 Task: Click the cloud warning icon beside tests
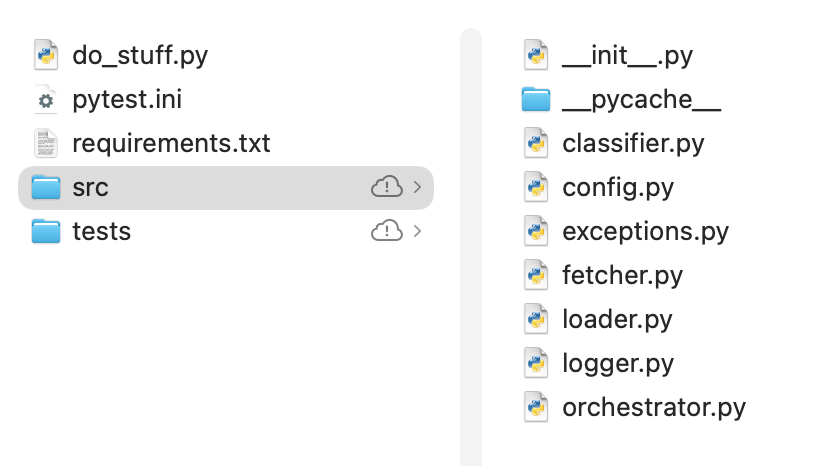click(386, 231)
